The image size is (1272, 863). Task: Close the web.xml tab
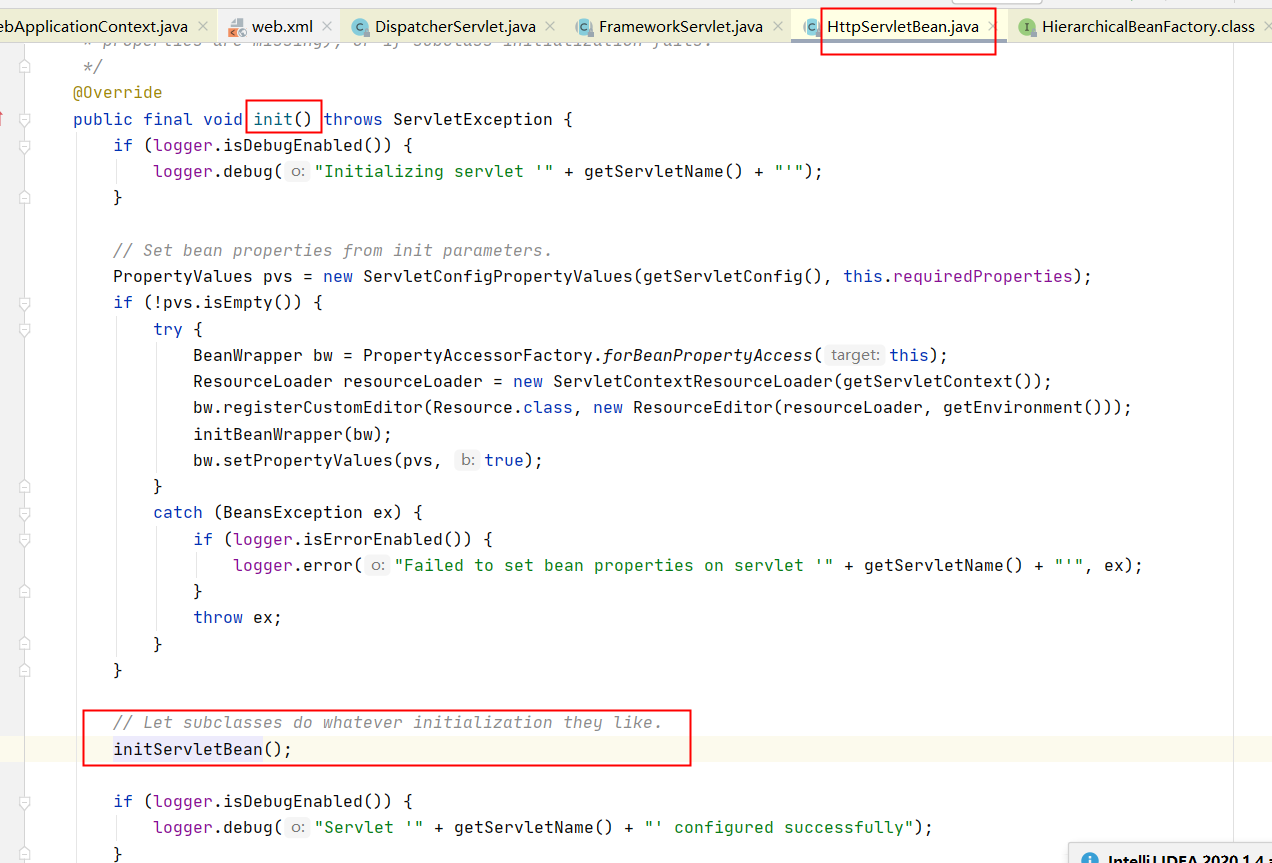[327, 27]
